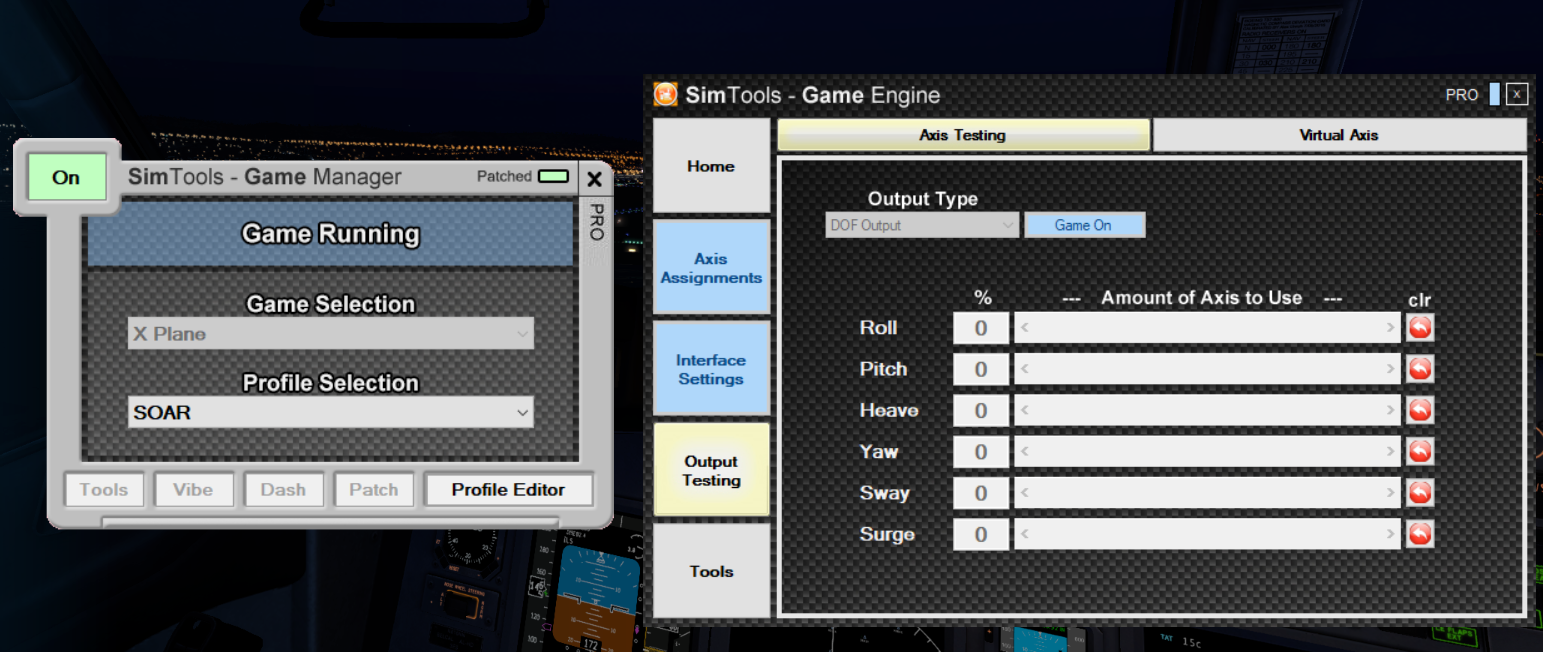Click the Sway percent value field
Screen dimensions: 1543x652
(981, 493)
